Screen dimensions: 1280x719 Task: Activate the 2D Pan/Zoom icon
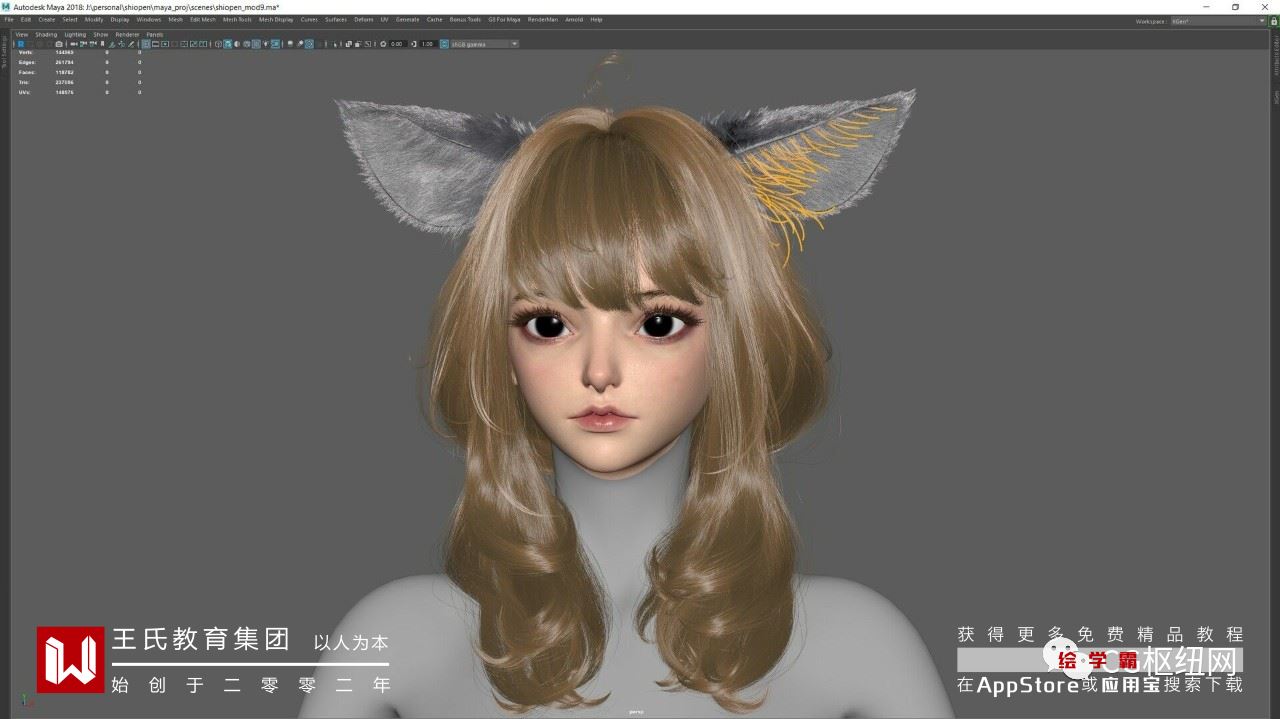tap(122, 44)
